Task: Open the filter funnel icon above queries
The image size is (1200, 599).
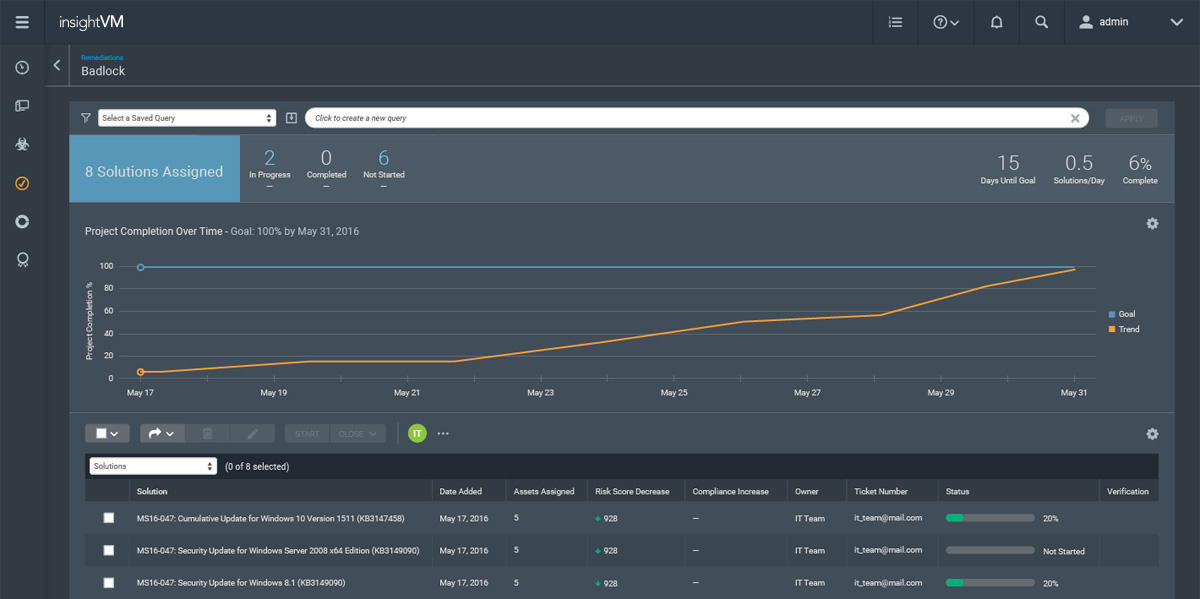Action: [x=86, y=117]
